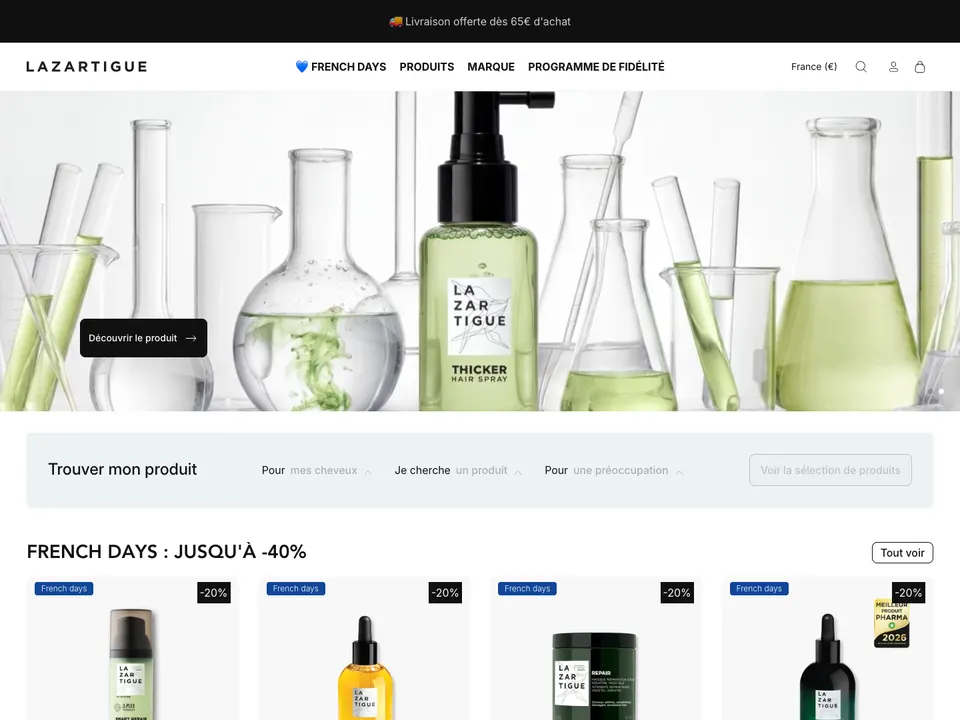Open Programme de fidélité menu
This screenshot has height=720, width=960.
pos(596,67)
